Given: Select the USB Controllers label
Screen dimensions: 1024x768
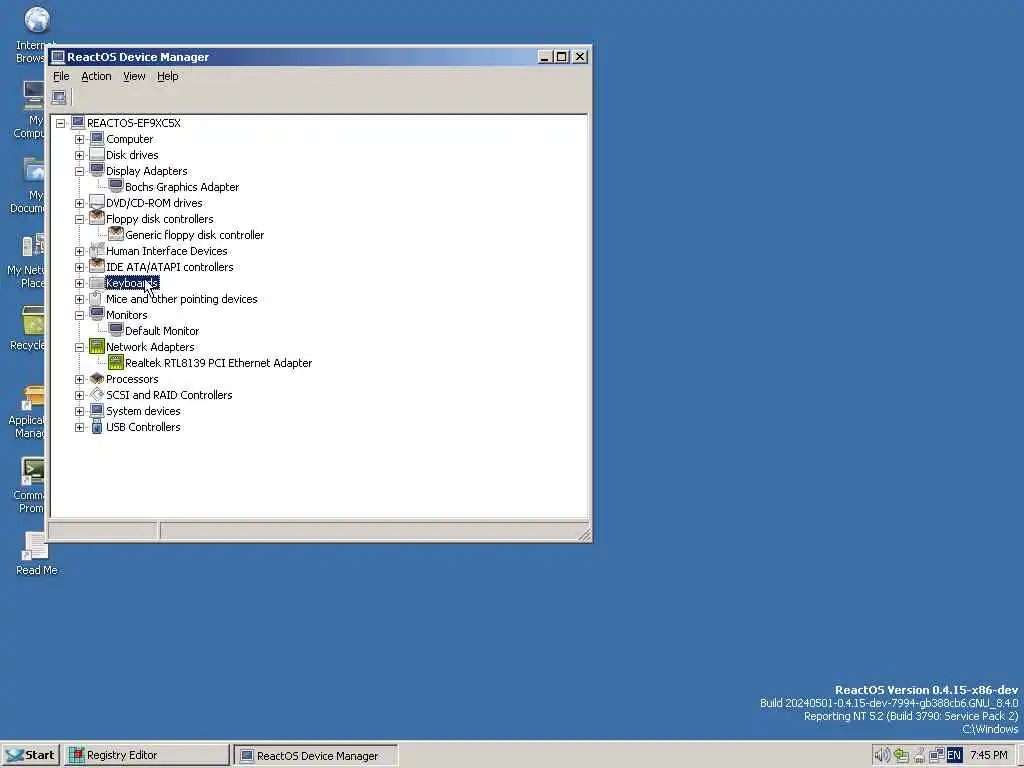Looking at the screenshot, I should tap(143, 426).
